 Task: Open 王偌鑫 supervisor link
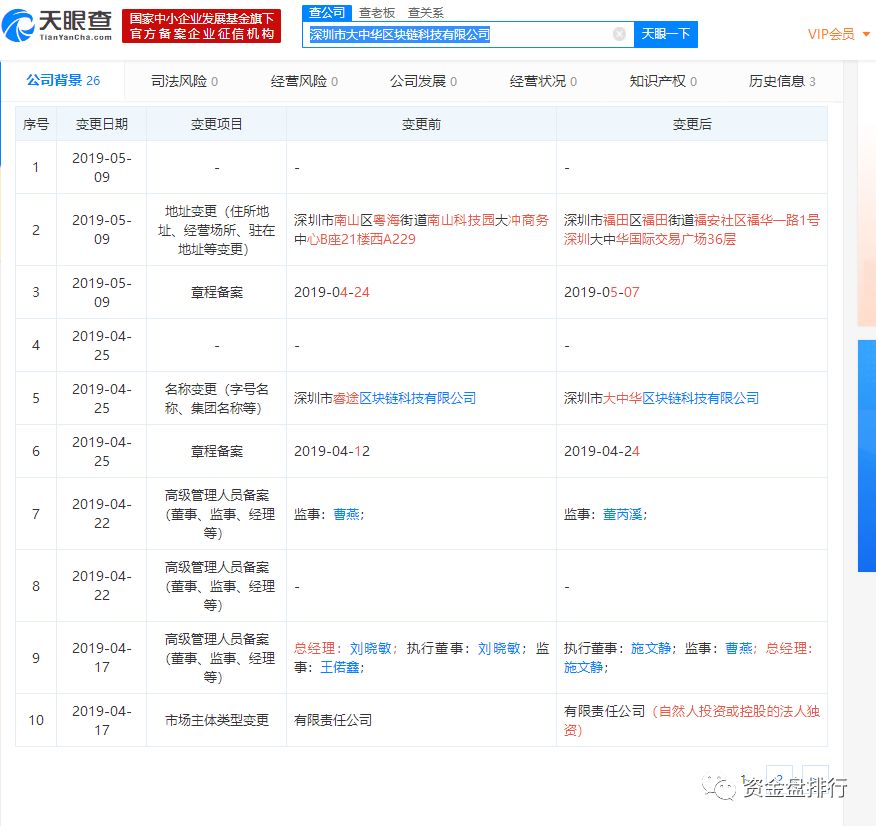pyautogui.click(x=340, y=667)
